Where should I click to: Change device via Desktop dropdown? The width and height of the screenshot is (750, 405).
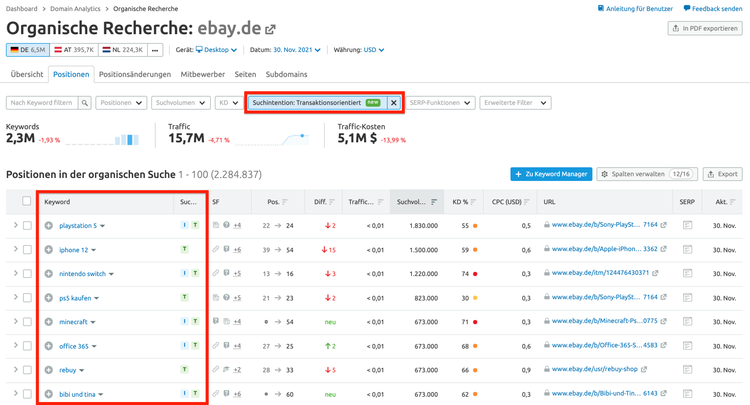(216, 50)
